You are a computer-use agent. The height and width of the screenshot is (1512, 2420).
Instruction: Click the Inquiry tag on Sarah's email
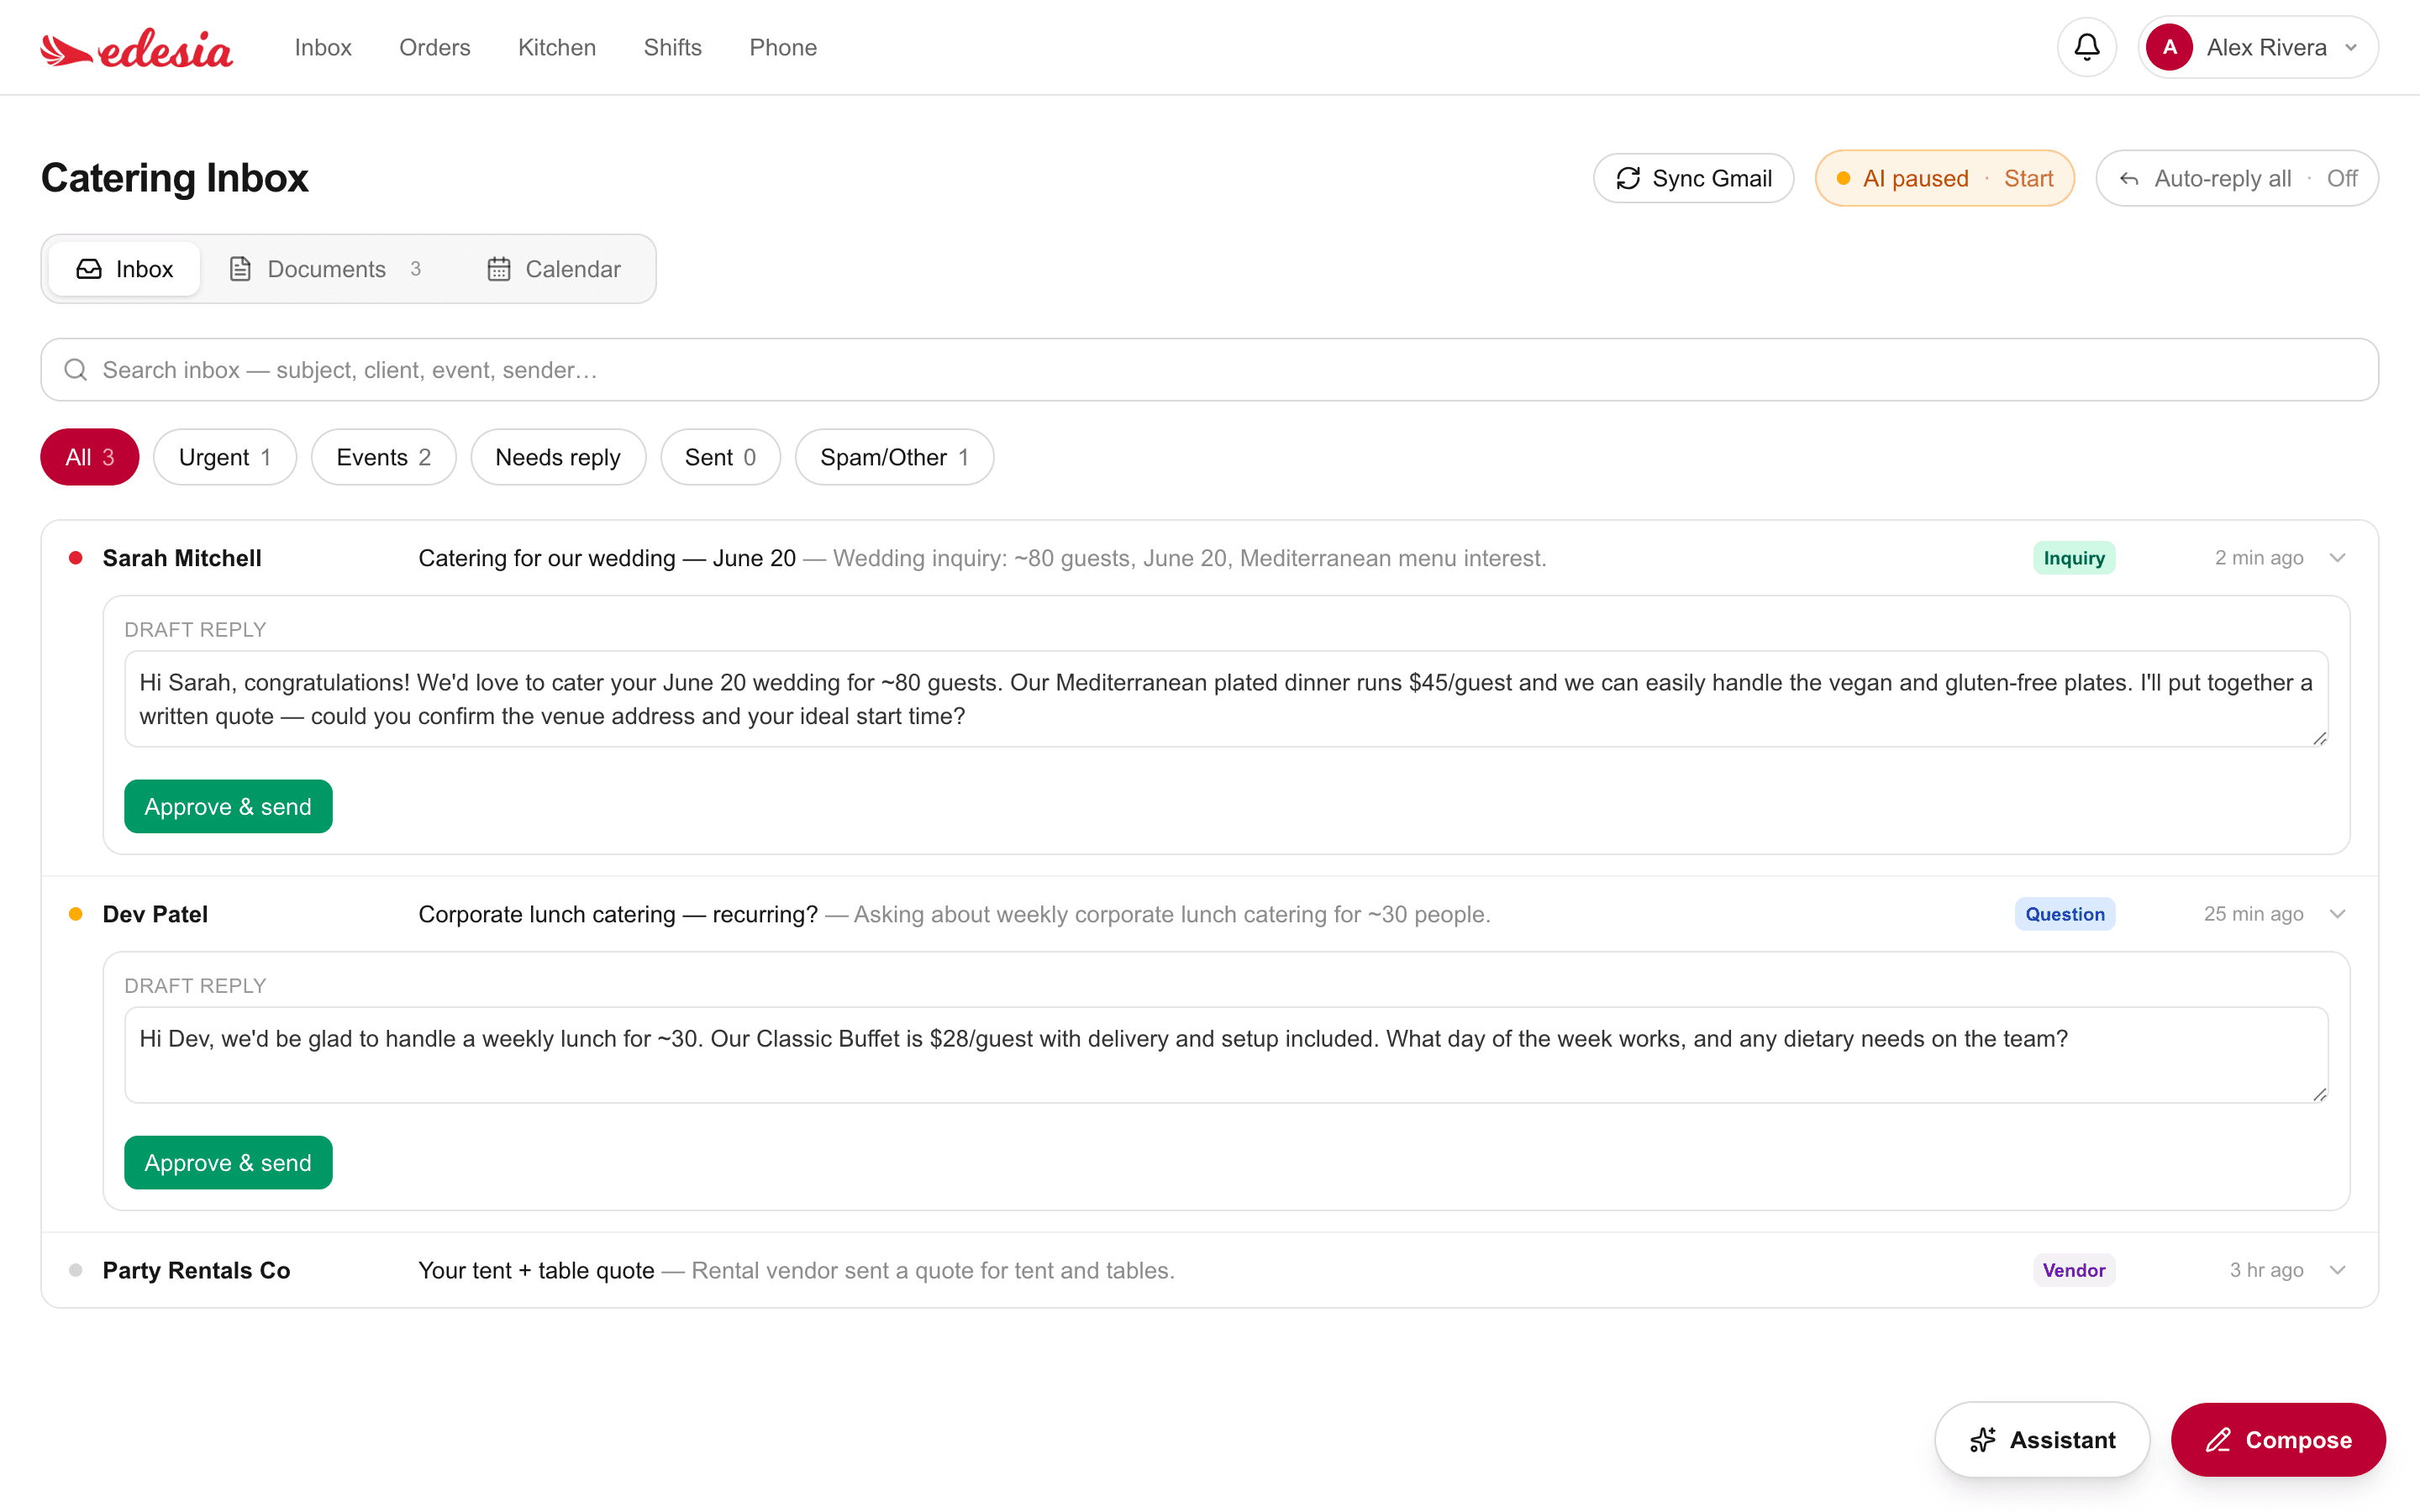coord(2074,558)
